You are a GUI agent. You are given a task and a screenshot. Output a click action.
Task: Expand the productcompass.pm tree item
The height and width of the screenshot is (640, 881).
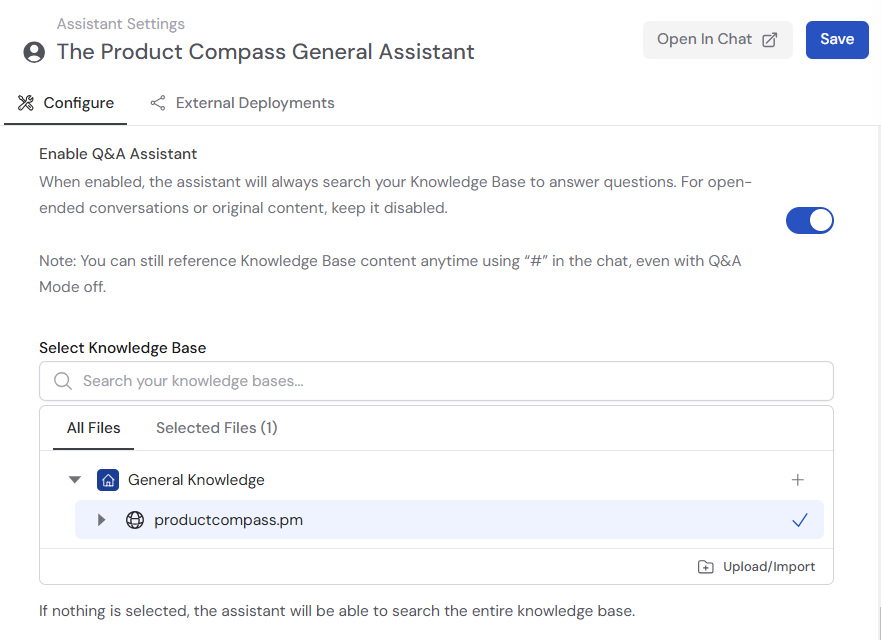(101, 520)
